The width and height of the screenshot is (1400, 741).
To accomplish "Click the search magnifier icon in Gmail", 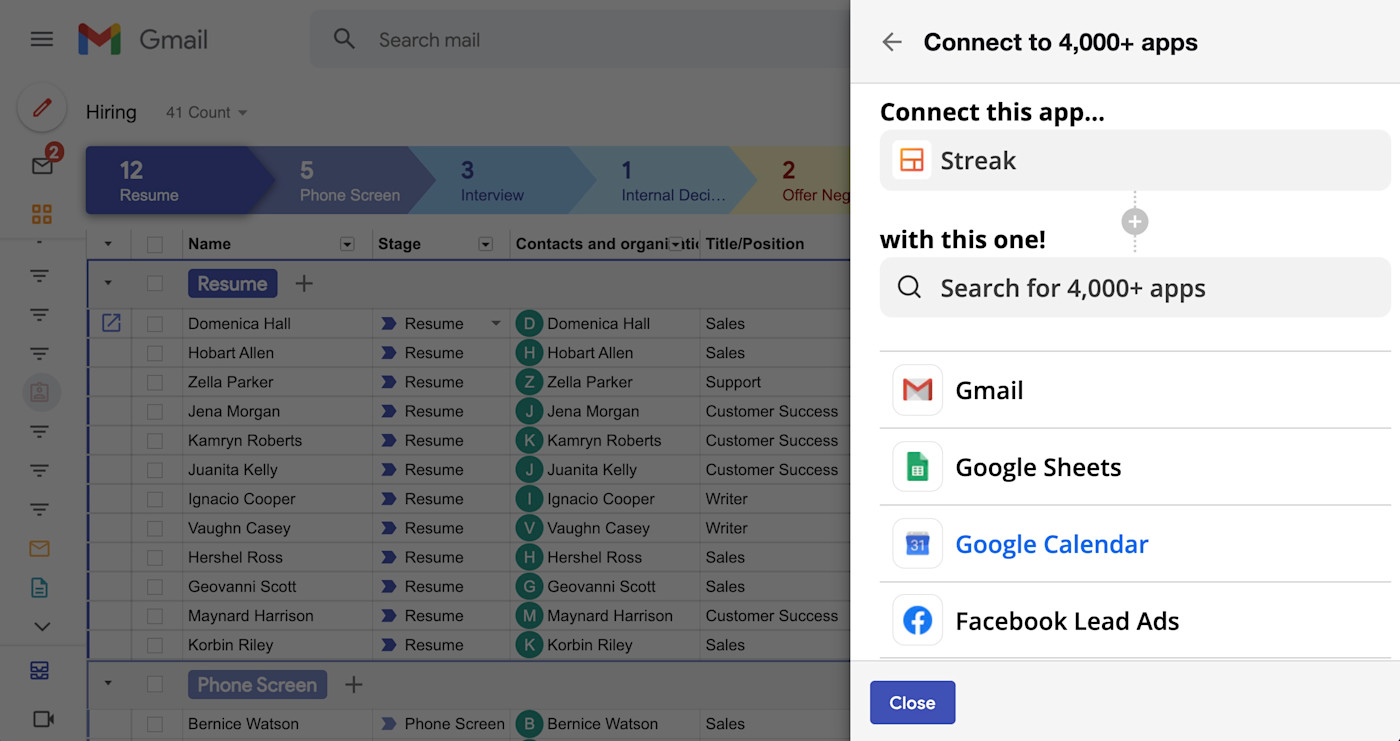I will (x=344, y=40).
